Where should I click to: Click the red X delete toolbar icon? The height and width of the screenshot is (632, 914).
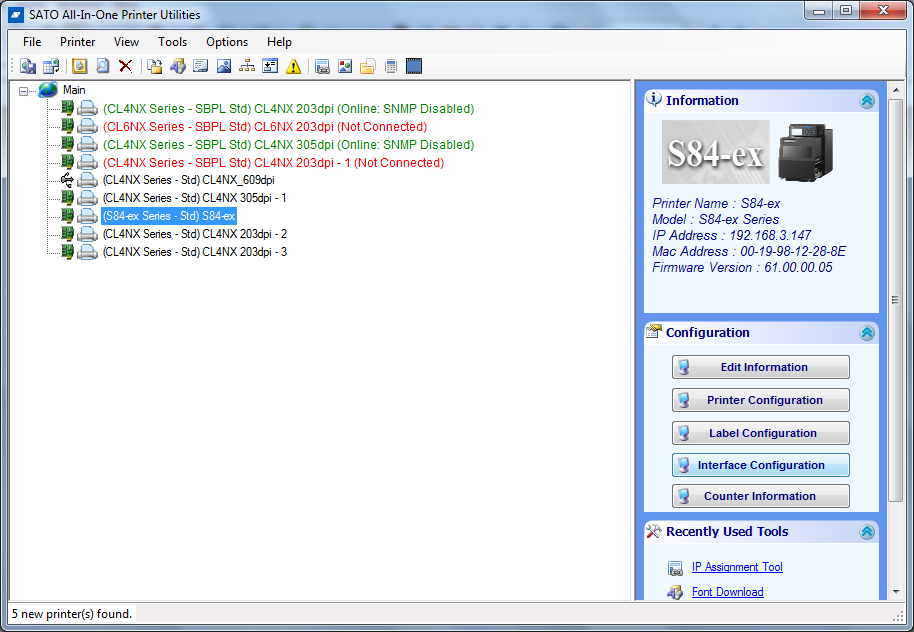125,66
